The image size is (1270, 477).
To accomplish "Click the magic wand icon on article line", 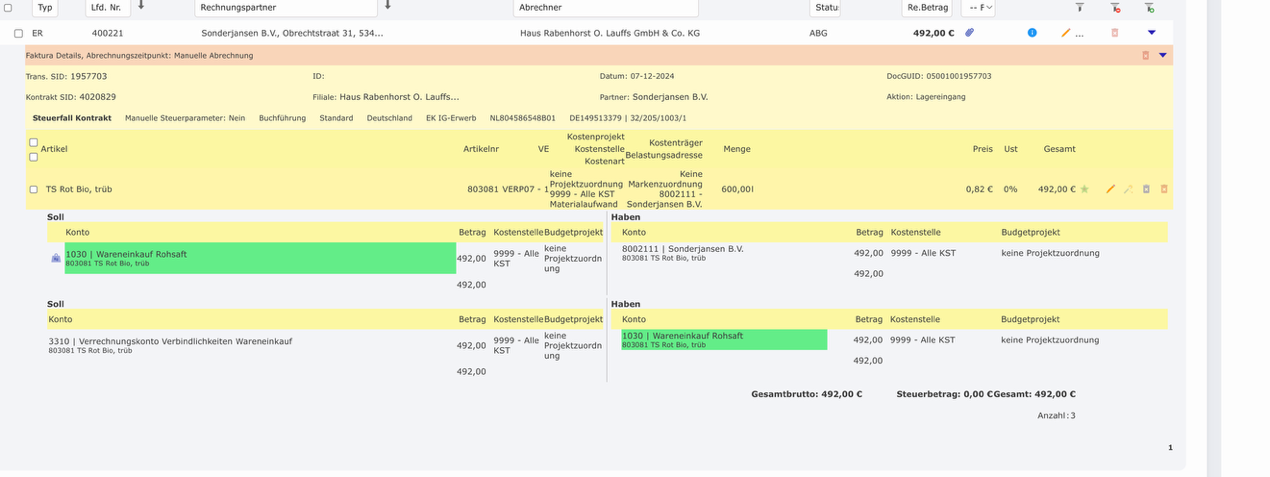I will (1128, 189).
